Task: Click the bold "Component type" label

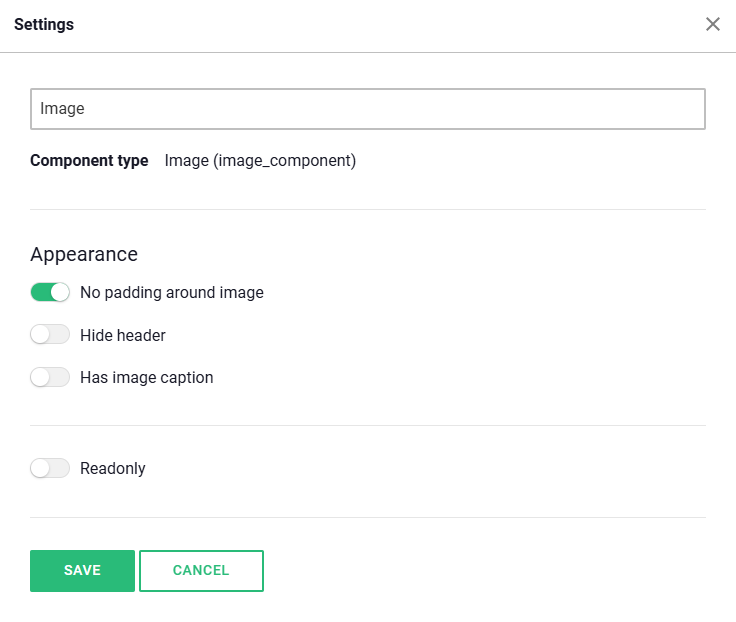Action: pos(89,160)
